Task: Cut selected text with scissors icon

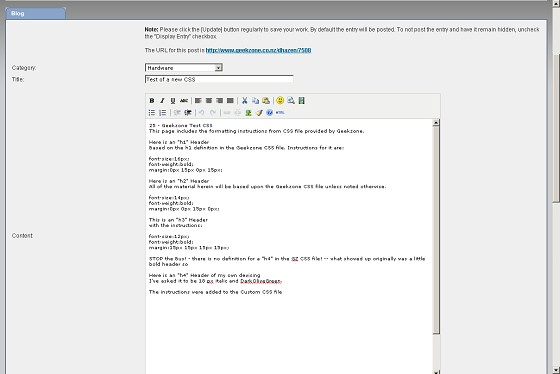Action: [245, 101]
